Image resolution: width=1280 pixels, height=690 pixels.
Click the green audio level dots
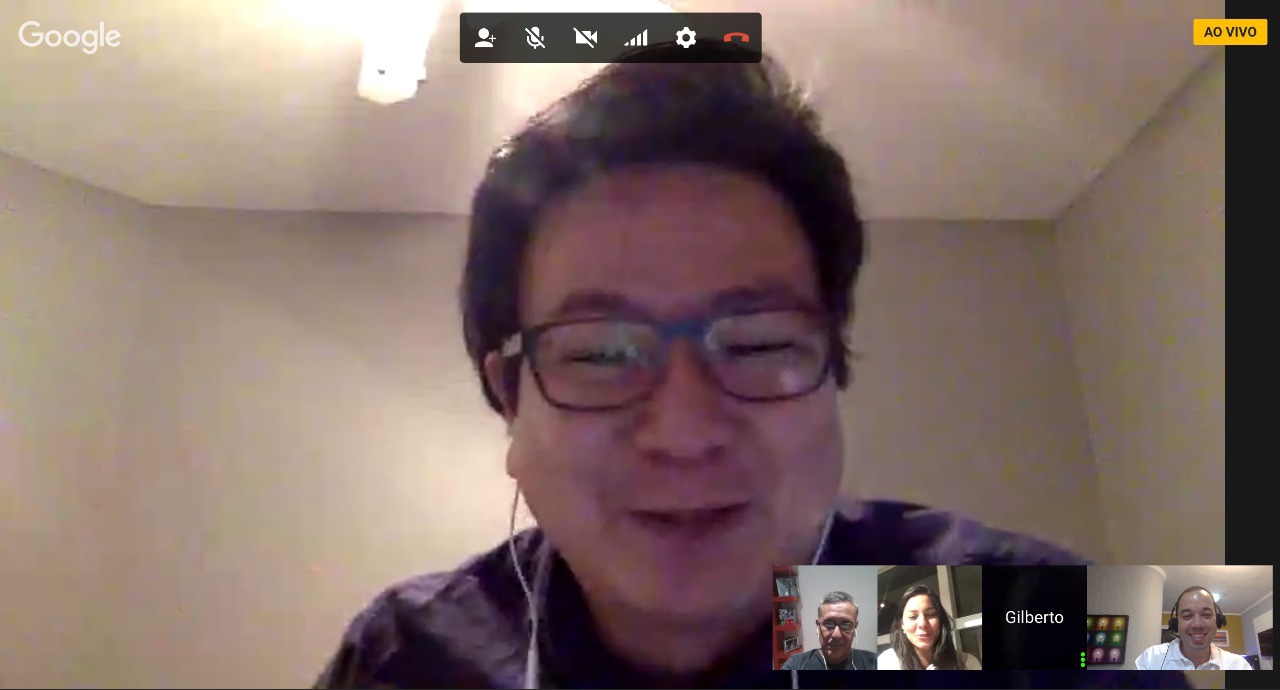point(1083,659)
